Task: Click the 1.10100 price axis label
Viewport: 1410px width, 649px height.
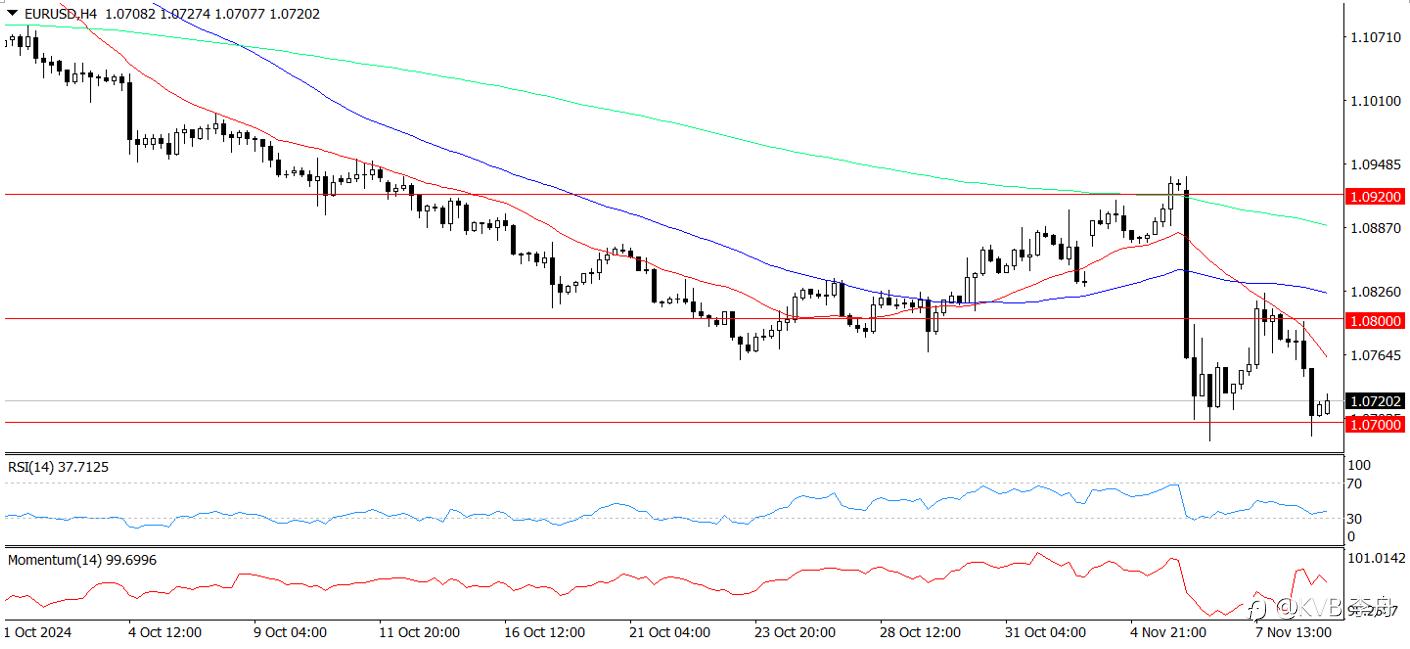Action: click(1375, 101)
